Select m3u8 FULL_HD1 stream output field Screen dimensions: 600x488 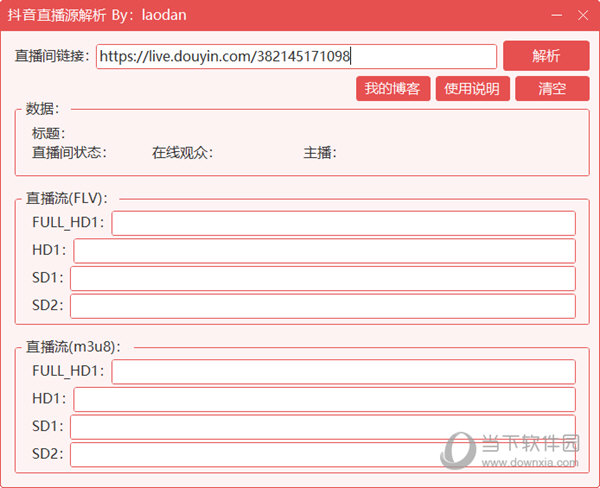pos(344,371)
